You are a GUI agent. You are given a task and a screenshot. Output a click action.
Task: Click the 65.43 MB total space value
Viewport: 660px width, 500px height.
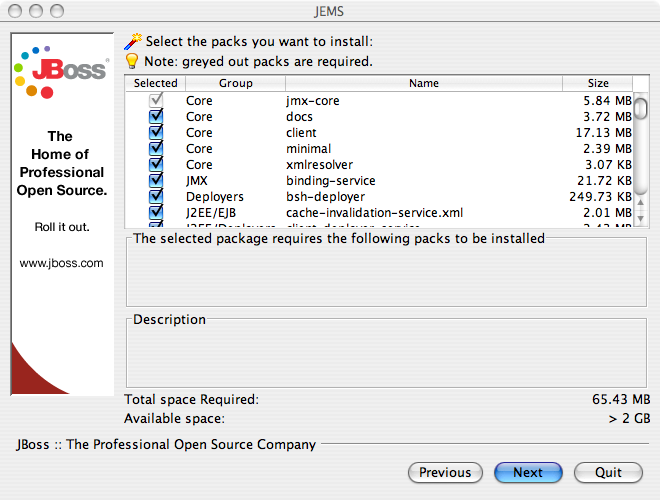[x=621, y=399]
